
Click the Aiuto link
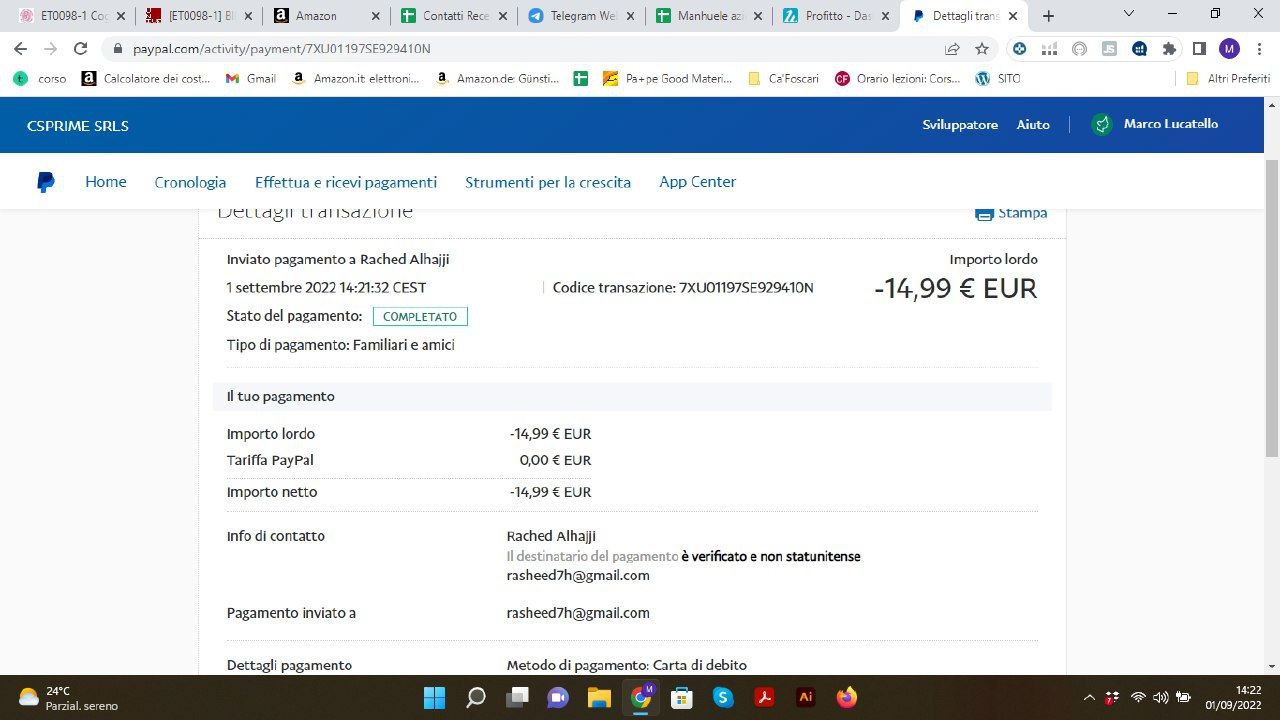click(1033, 125)
